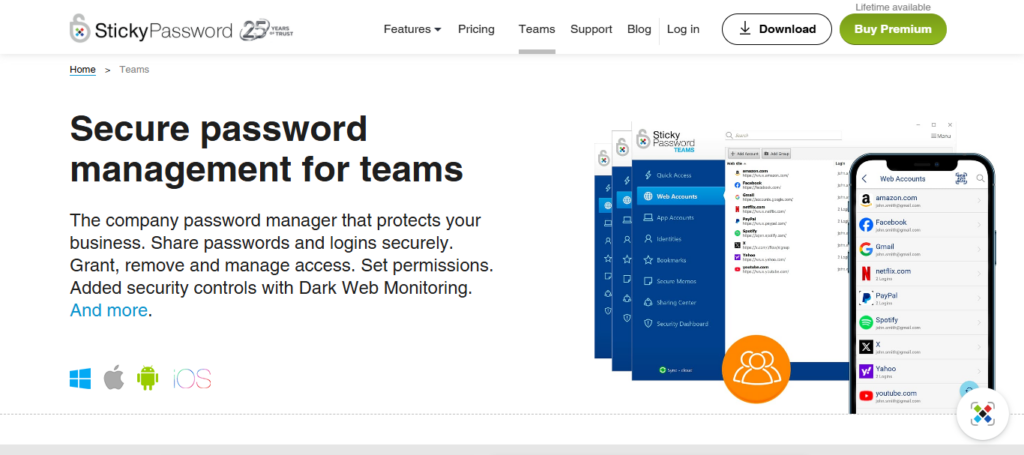Image resolution: width=1024 pixels, height=455 pixels.
Task: Open the Menu in the desktop app window
Action: pyautogui.click(x=941, y=136)
